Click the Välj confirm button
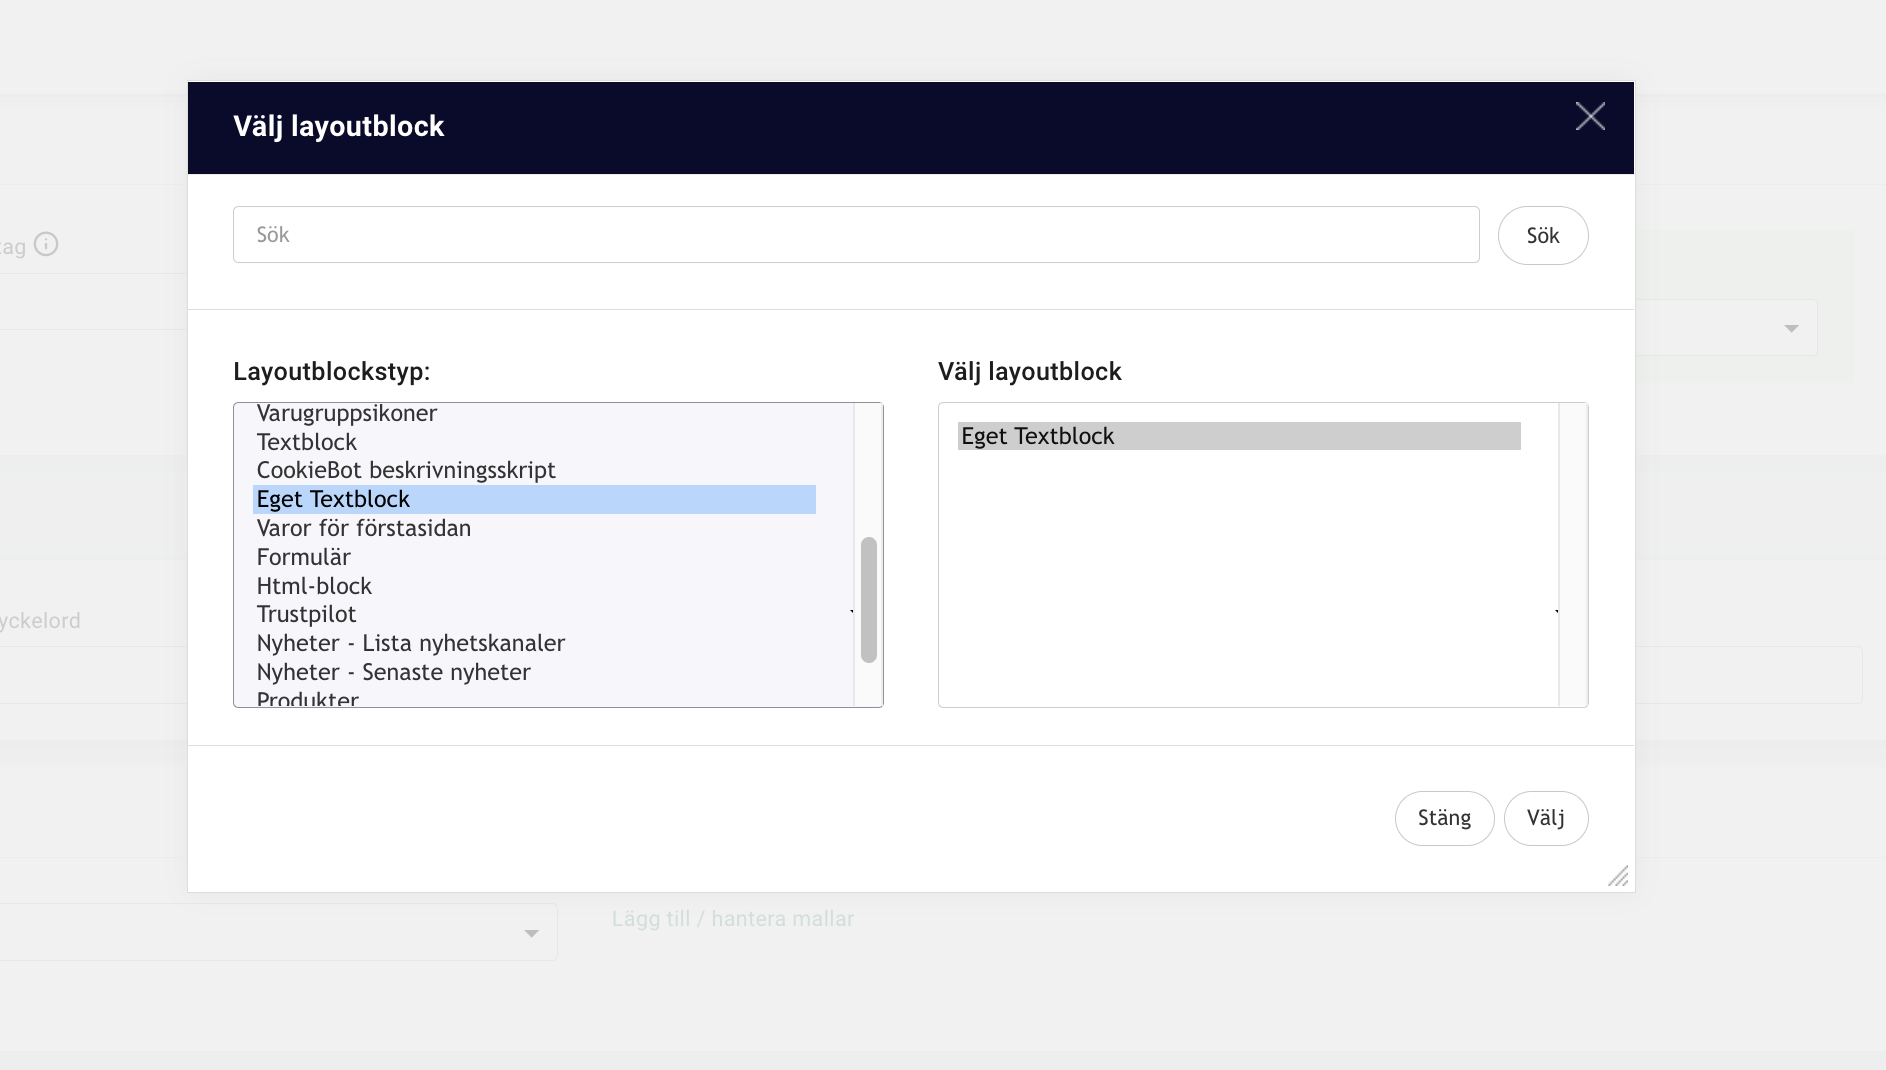The height and width of the screenshot is (1070, 1886). pos(1546,818)
